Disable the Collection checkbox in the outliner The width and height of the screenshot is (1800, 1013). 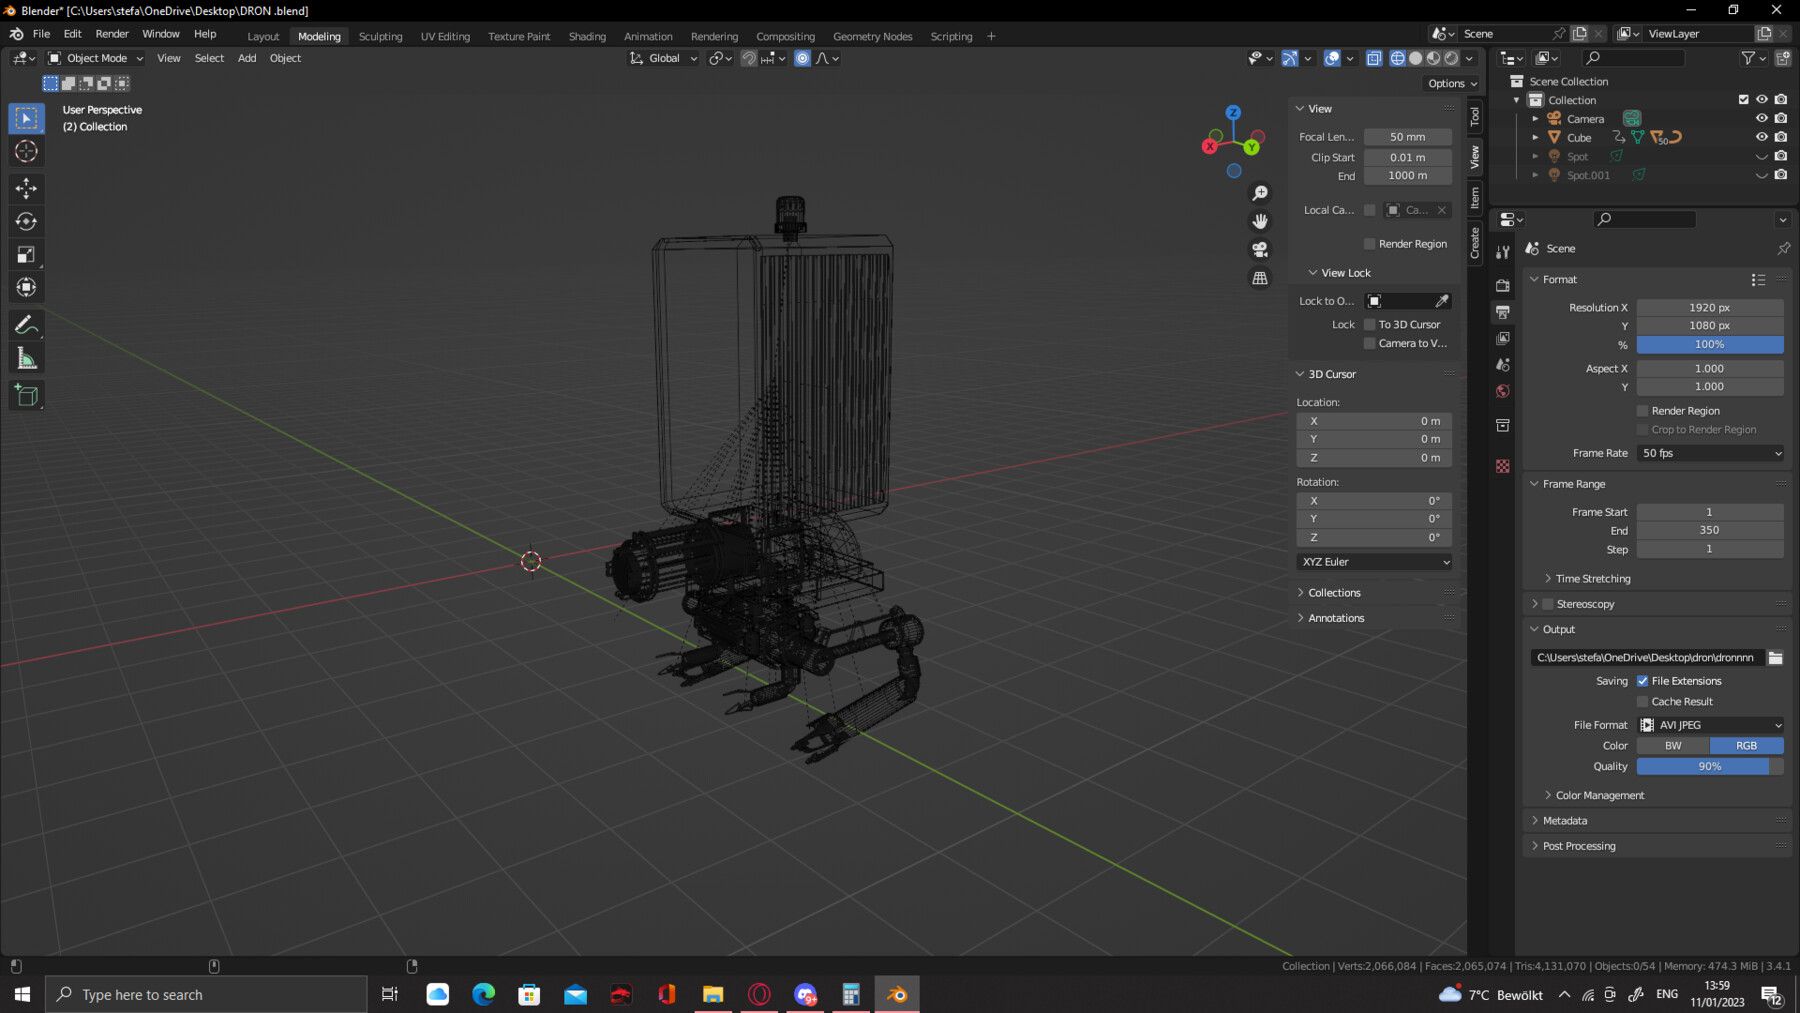[1742, 99]
